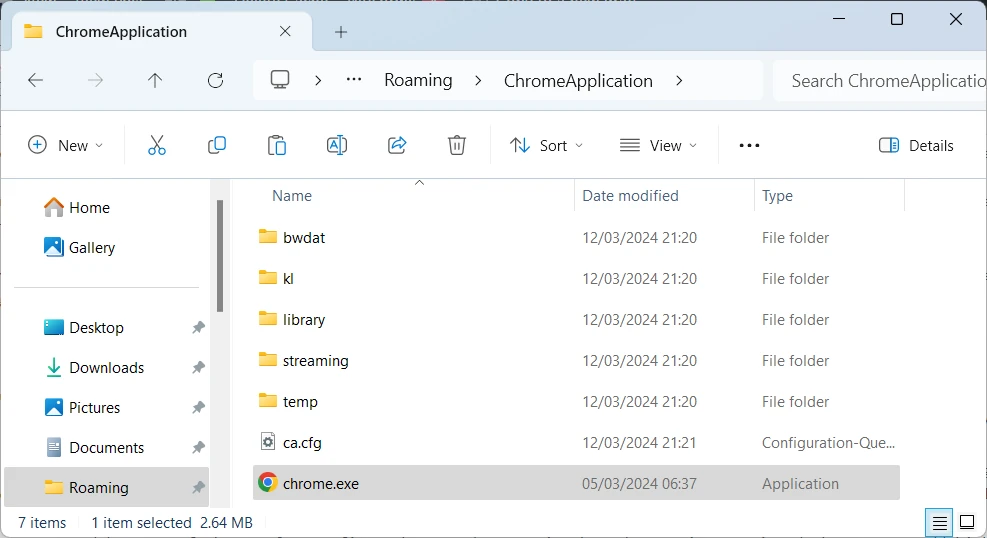Viewport: 987px width, 538px height.
Task: Expand chevron after This PC icon
Action: point(318,81)
